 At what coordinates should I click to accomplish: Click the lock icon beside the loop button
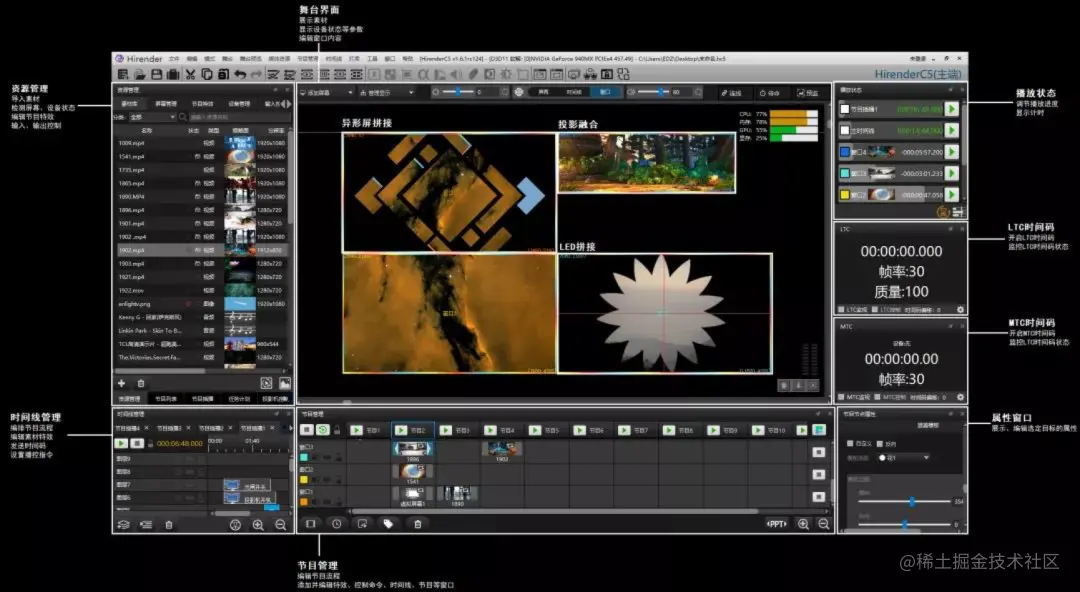(x=337, y=430)
